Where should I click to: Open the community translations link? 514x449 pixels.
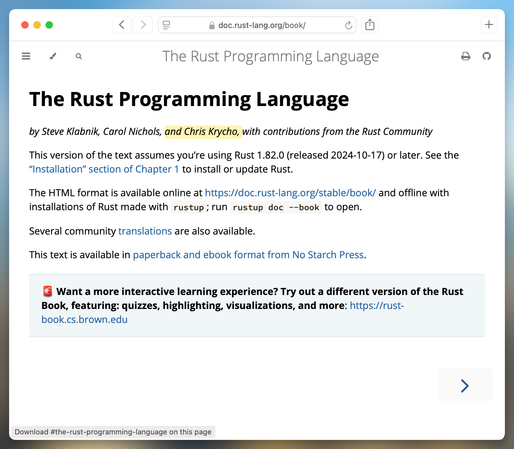pyautogui.click(x=145, y=231)
